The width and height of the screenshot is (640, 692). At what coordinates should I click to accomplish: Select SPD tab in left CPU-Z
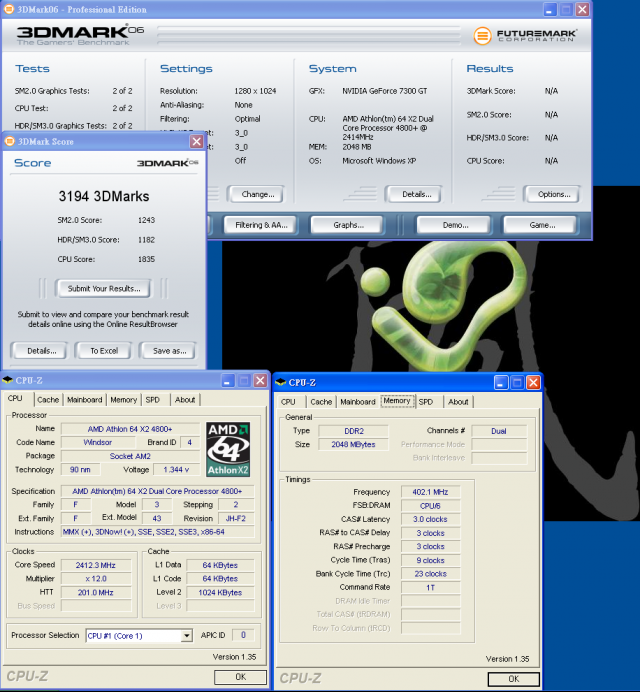pos(153,399)
